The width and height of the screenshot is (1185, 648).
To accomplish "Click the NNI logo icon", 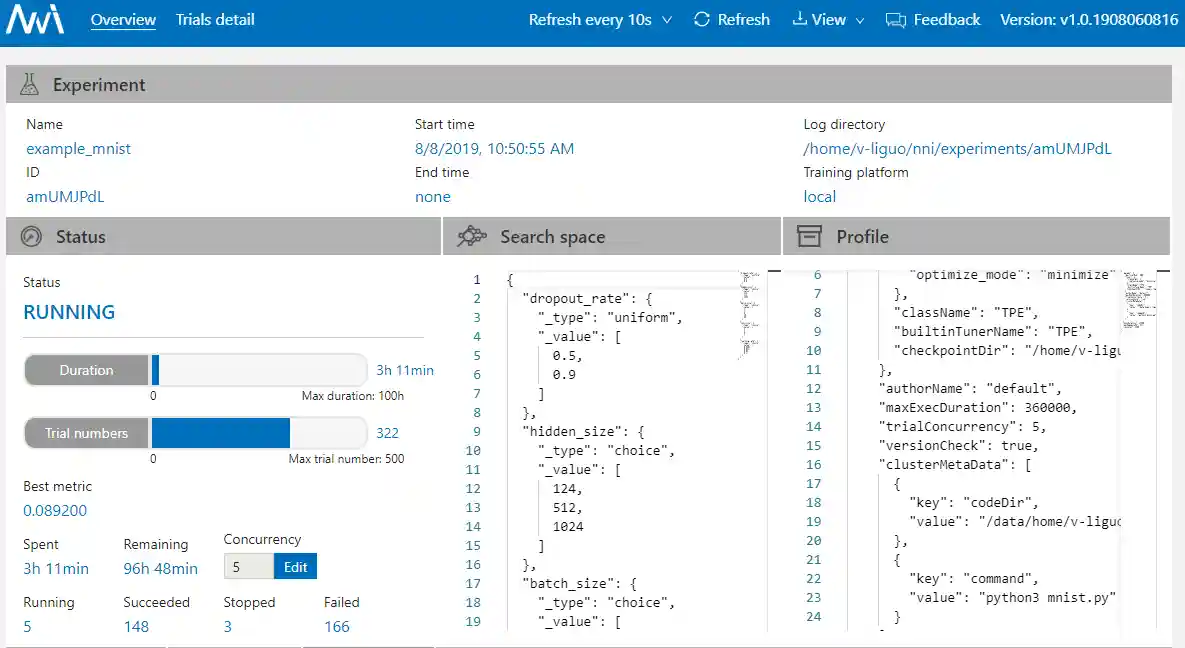I will 34,20.
